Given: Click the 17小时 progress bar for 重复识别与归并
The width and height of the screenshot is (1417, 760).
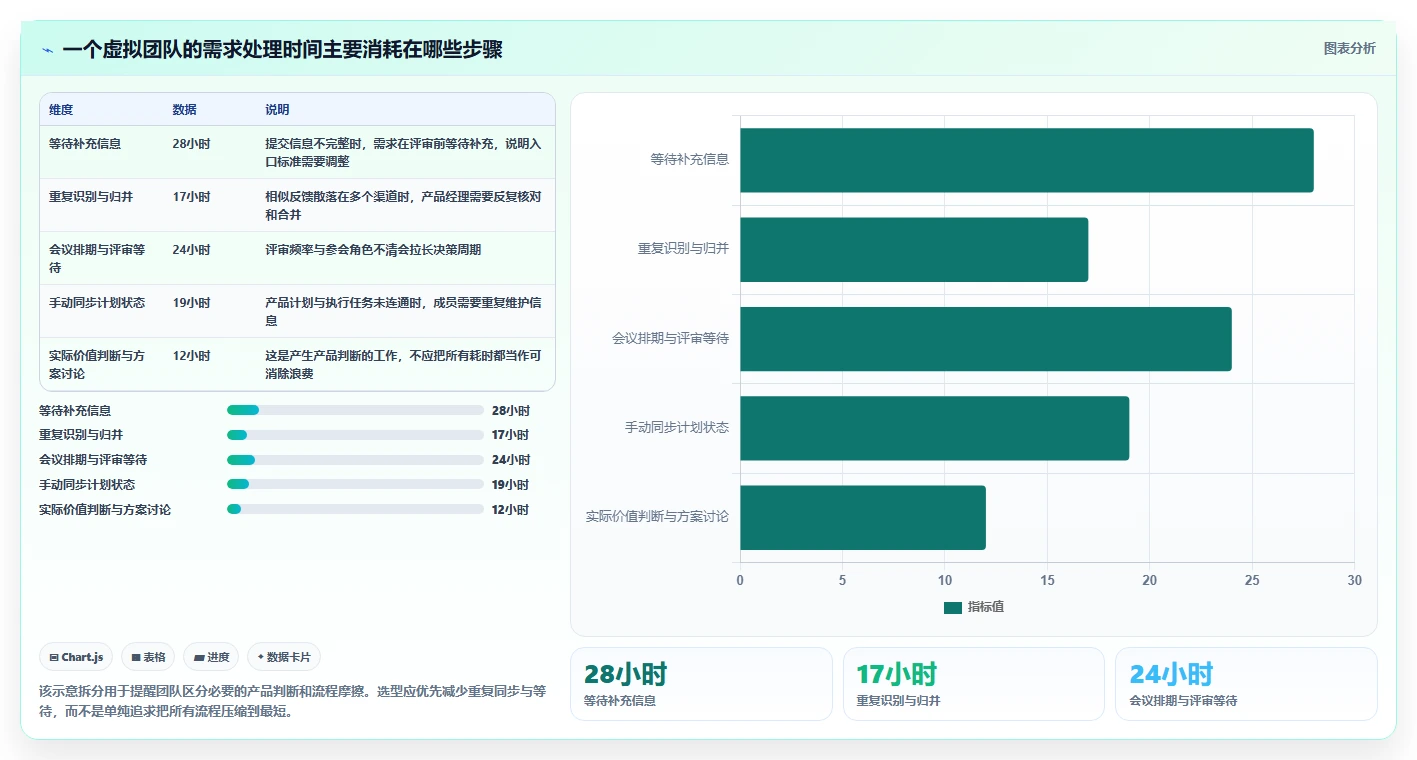Looking at the screenshot, I should point(355,435).
